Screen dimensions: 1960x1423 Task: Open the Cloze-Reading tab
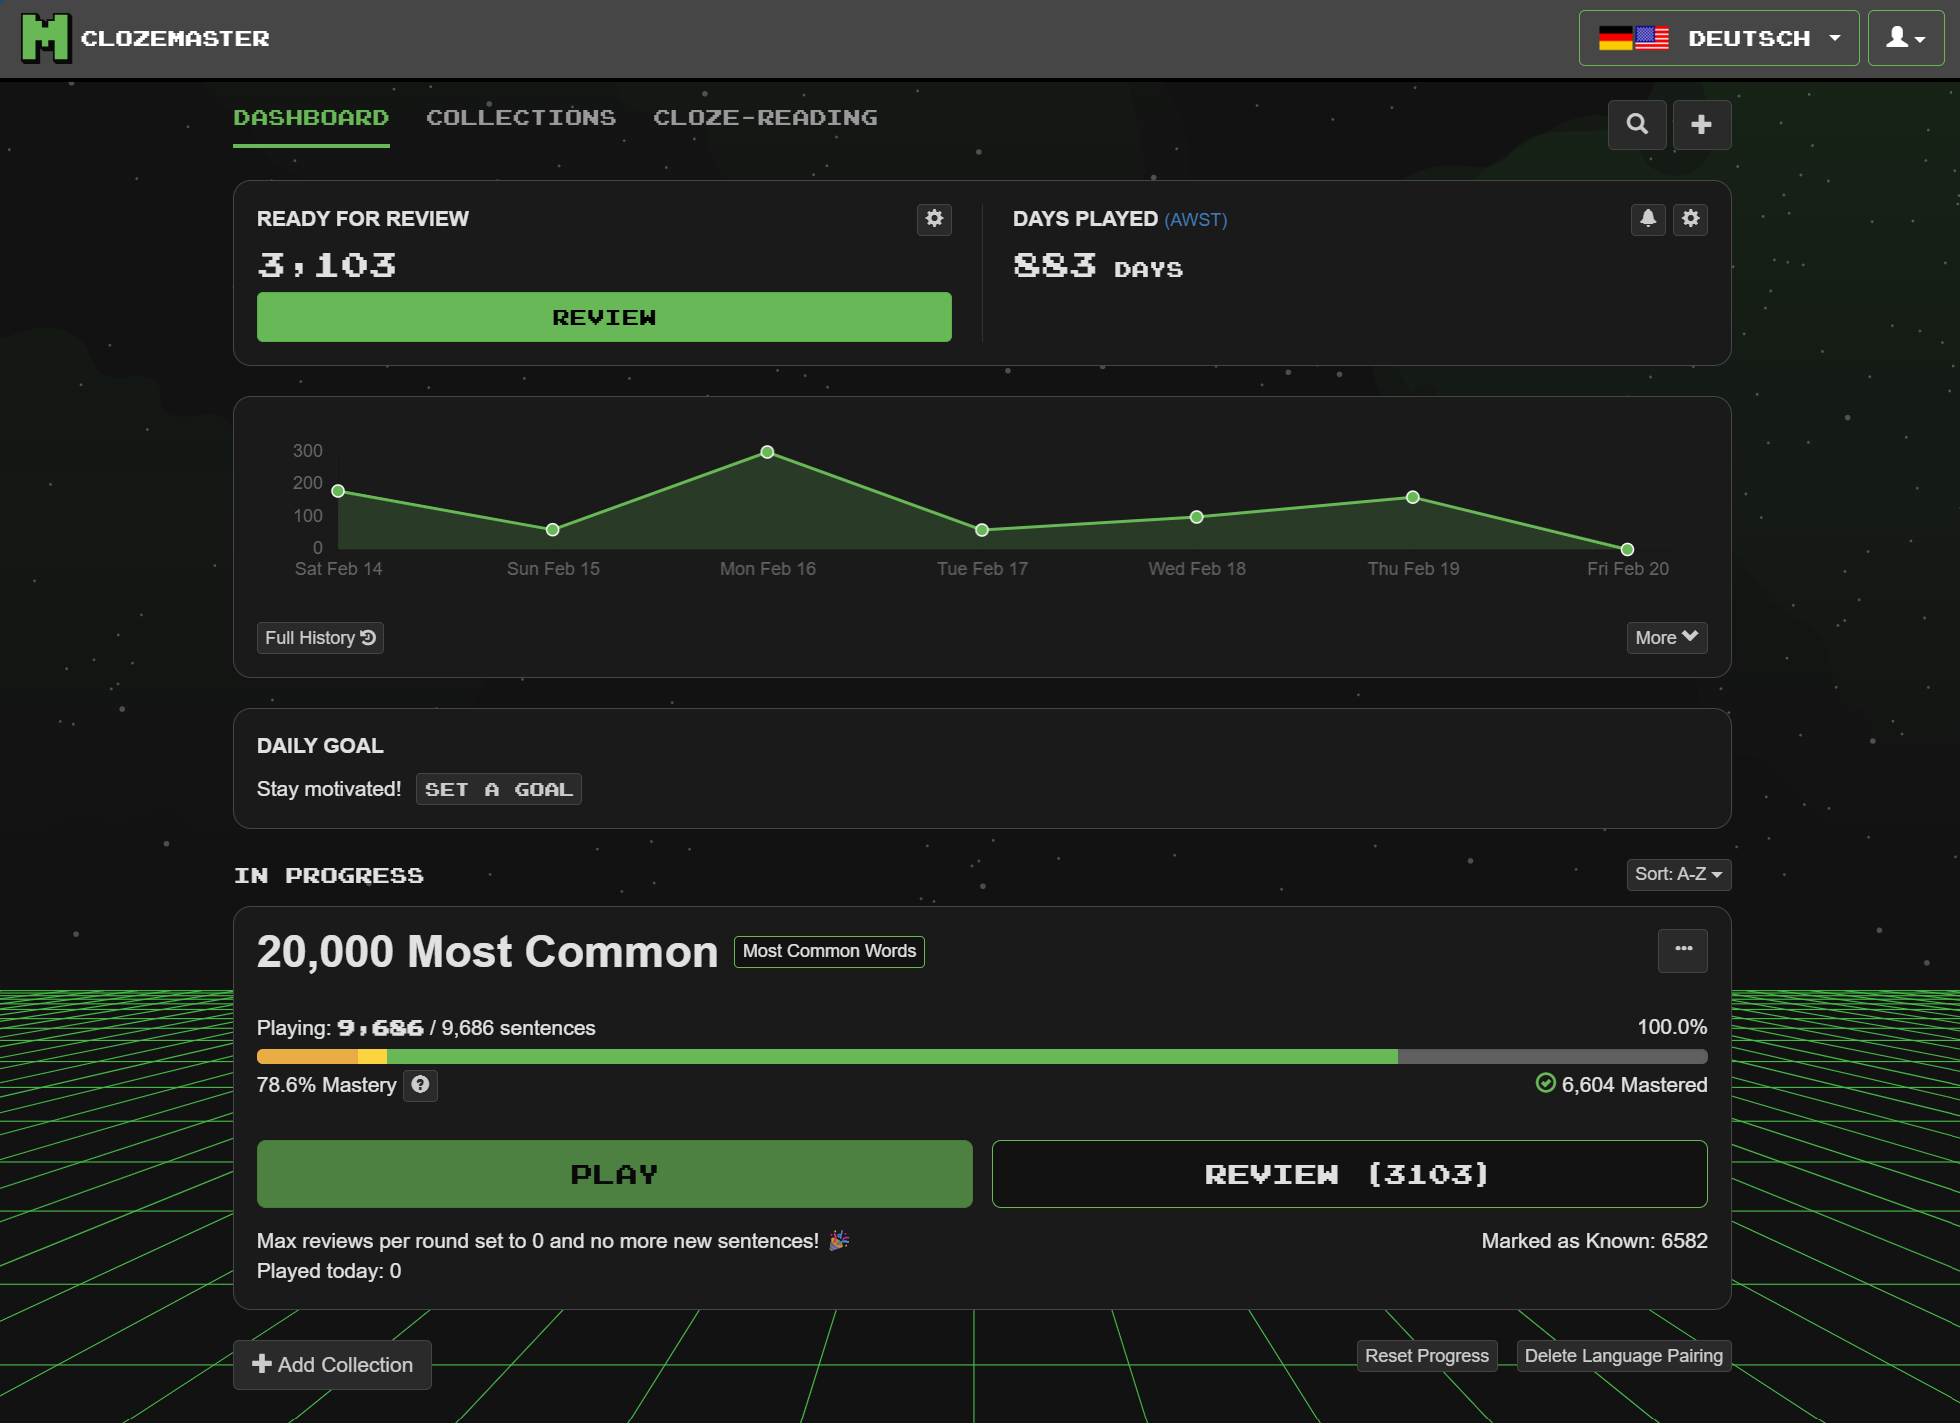765,118
